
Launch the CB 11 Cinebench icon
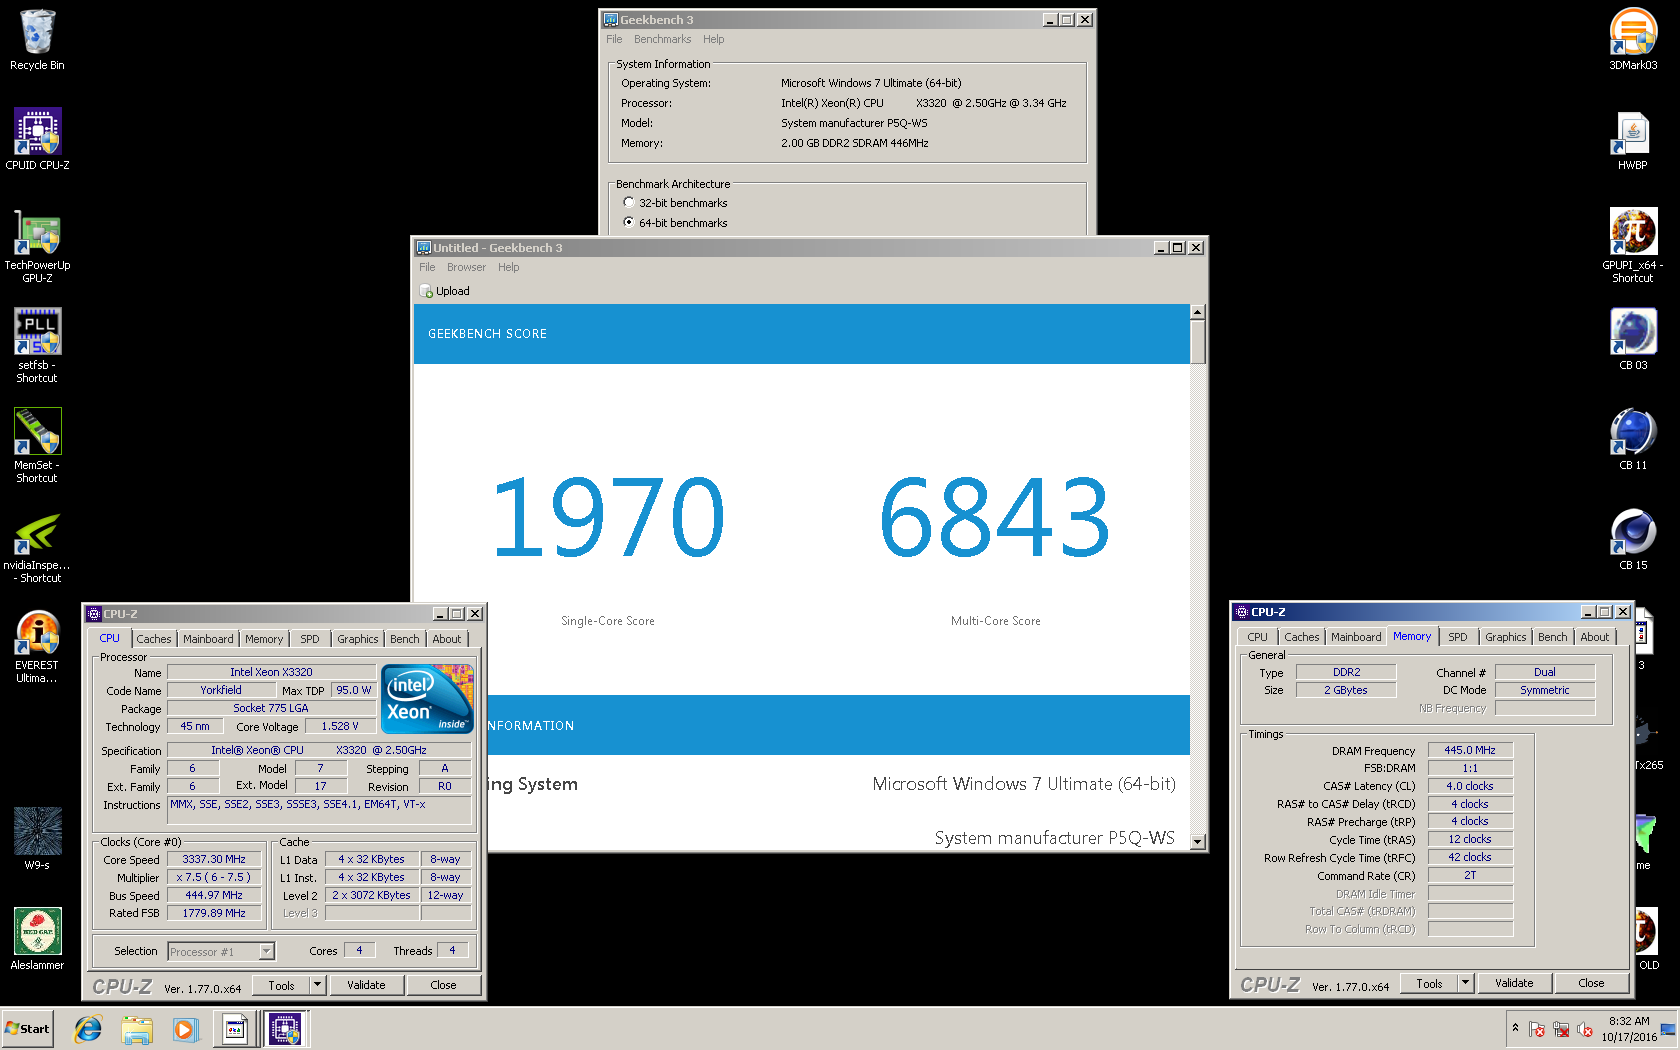coord(1633,440)
